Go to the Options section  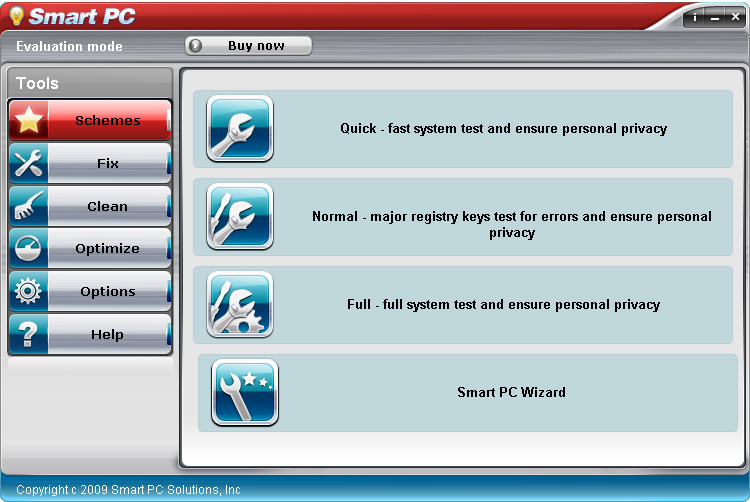[x=90, y=291]
